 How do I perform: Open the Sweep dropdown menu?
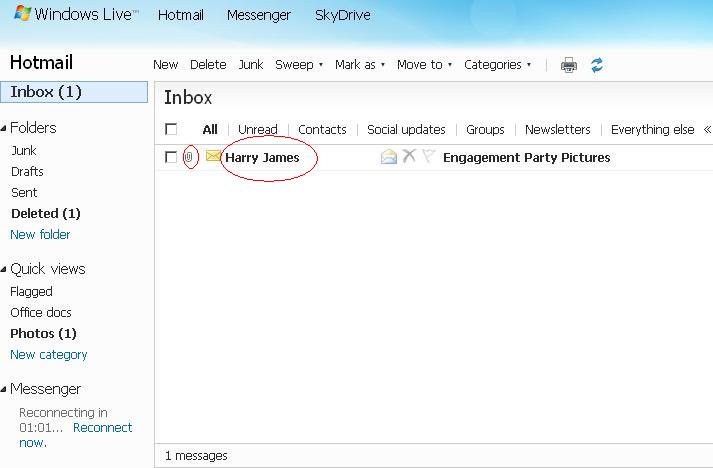pos(299,65)
